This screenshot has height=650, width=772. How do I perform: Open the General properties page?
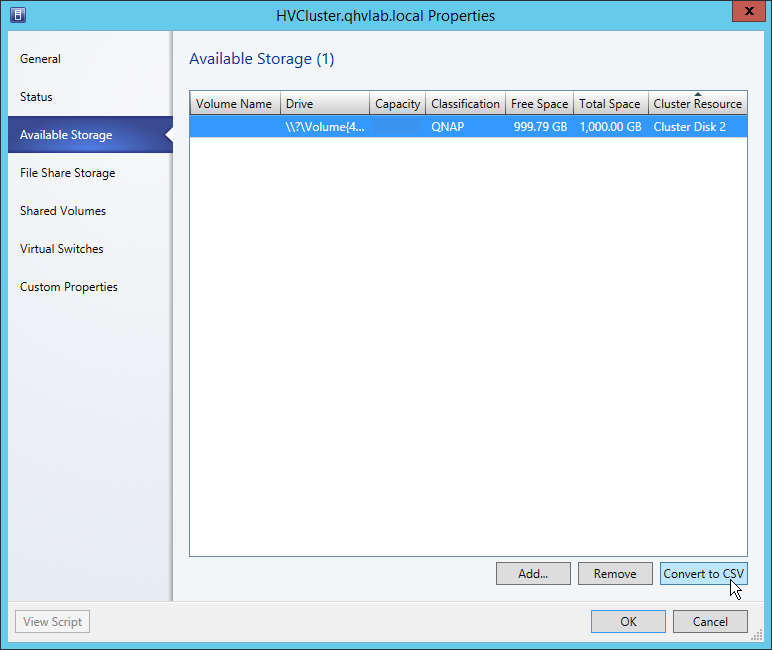click(x=40, y=59)
